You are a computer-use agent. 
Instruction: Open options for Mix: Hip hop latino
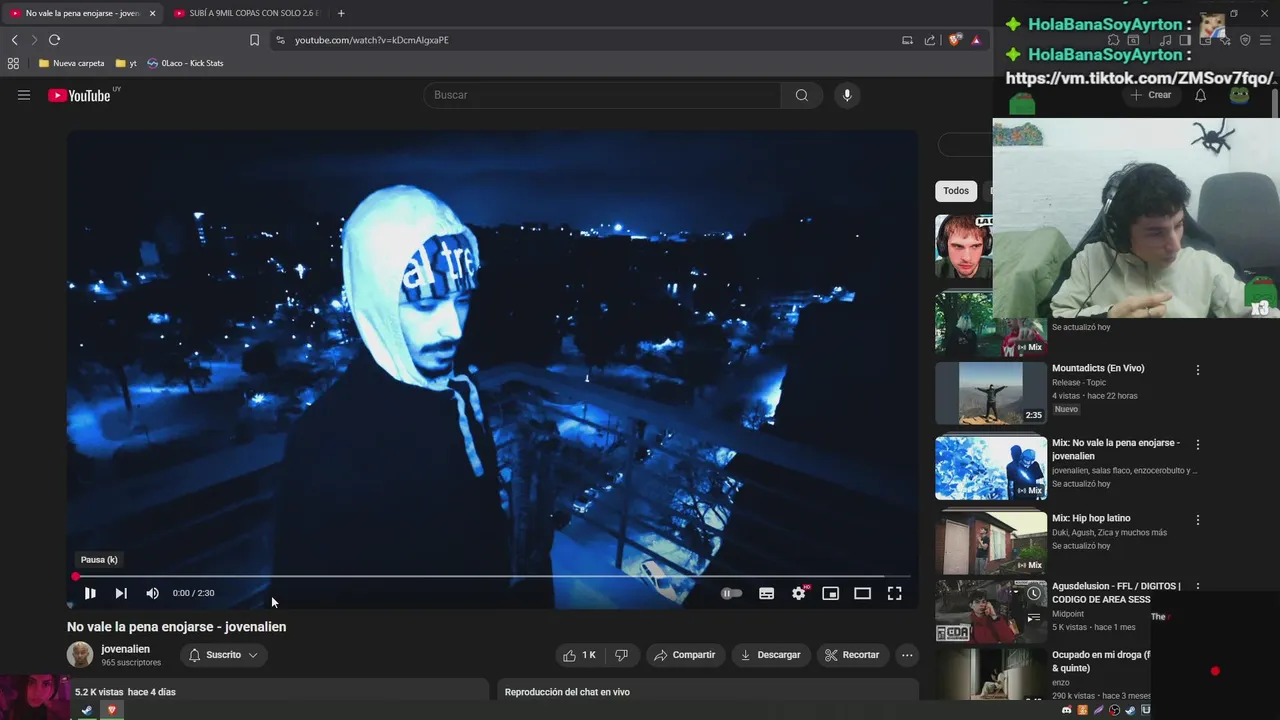click(x=1197, y=520)
